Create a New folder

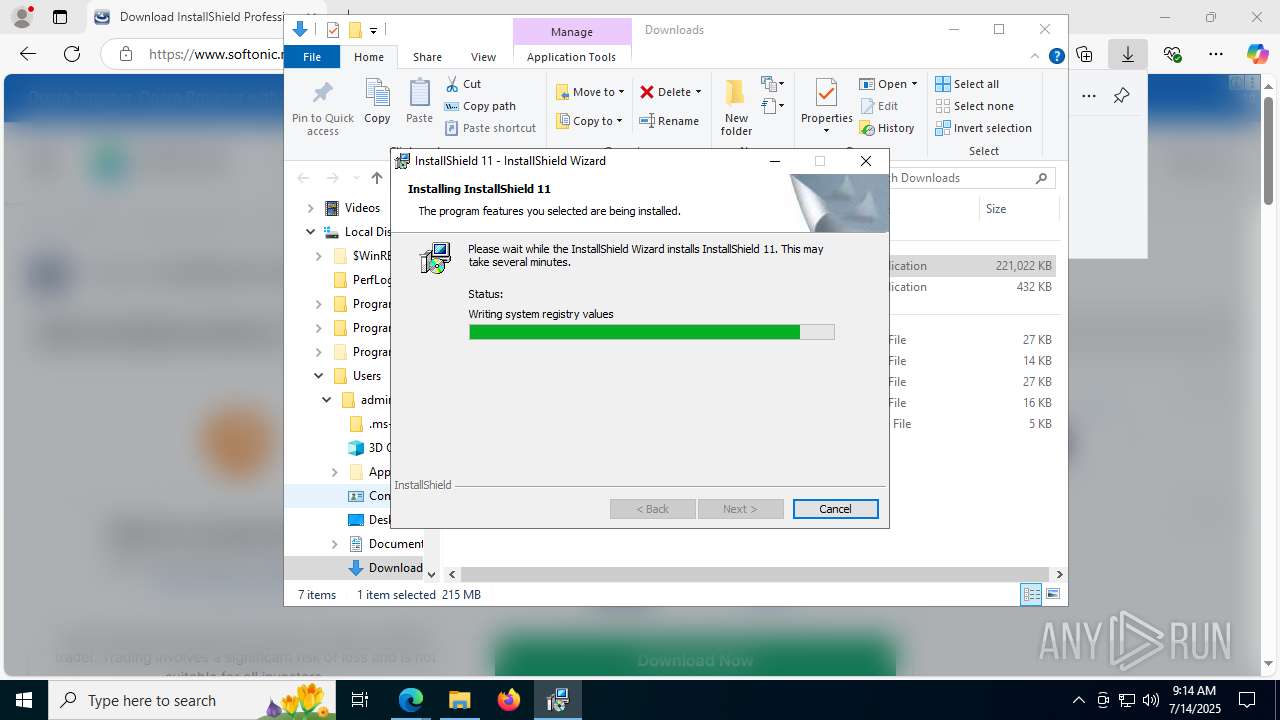click(x=736, y=107)
